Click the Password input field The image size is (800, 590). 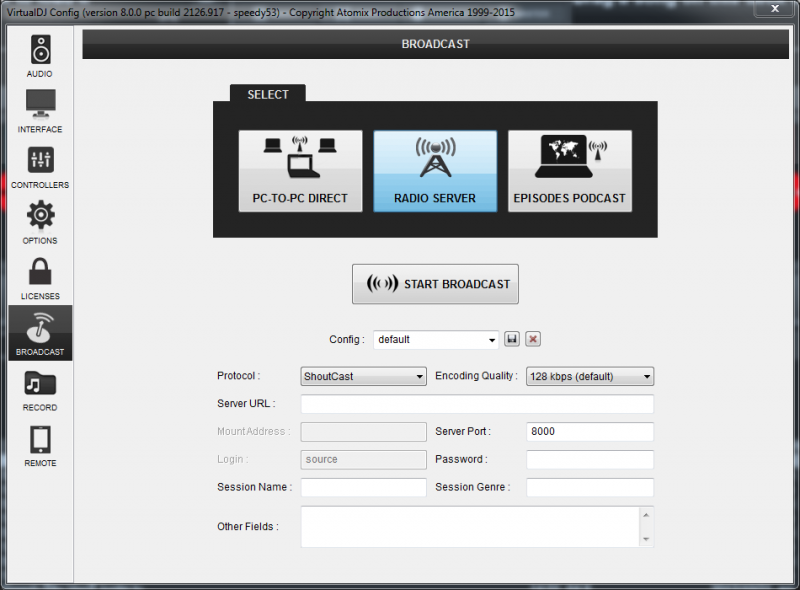coord(590,459)
